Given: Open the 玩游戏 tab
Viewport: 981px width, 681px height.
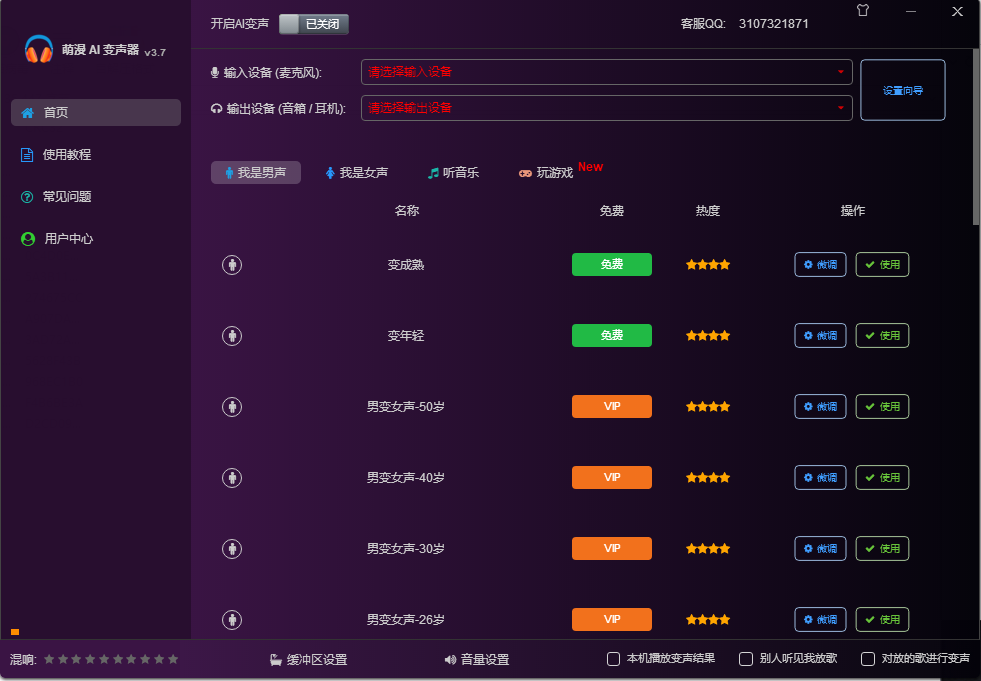Looking at the screenshot, I should tap(546, 173).
